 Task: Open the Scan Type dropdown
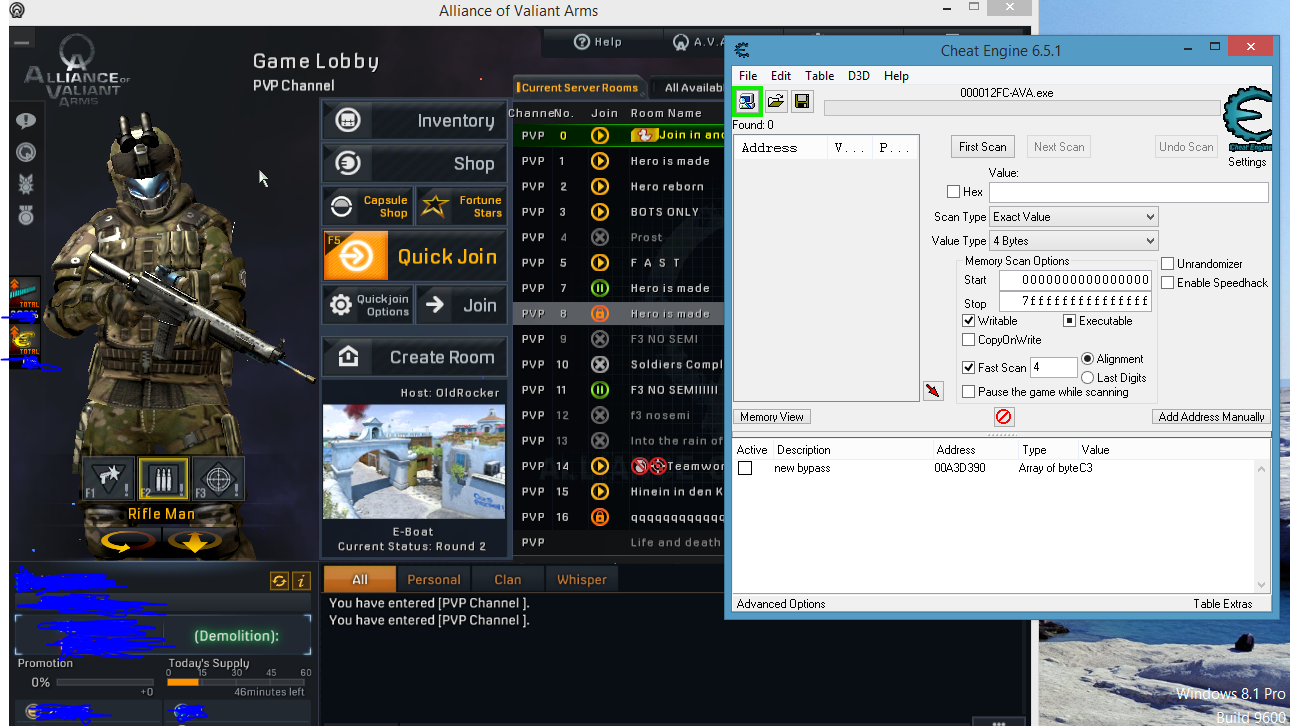[x=1074, y=217]
